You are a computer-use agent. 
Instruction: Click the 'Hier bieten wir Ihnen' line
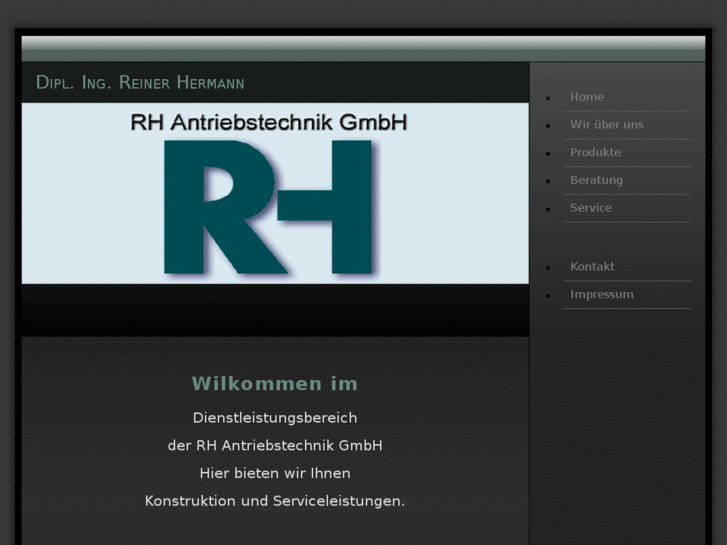click(275, 474)
